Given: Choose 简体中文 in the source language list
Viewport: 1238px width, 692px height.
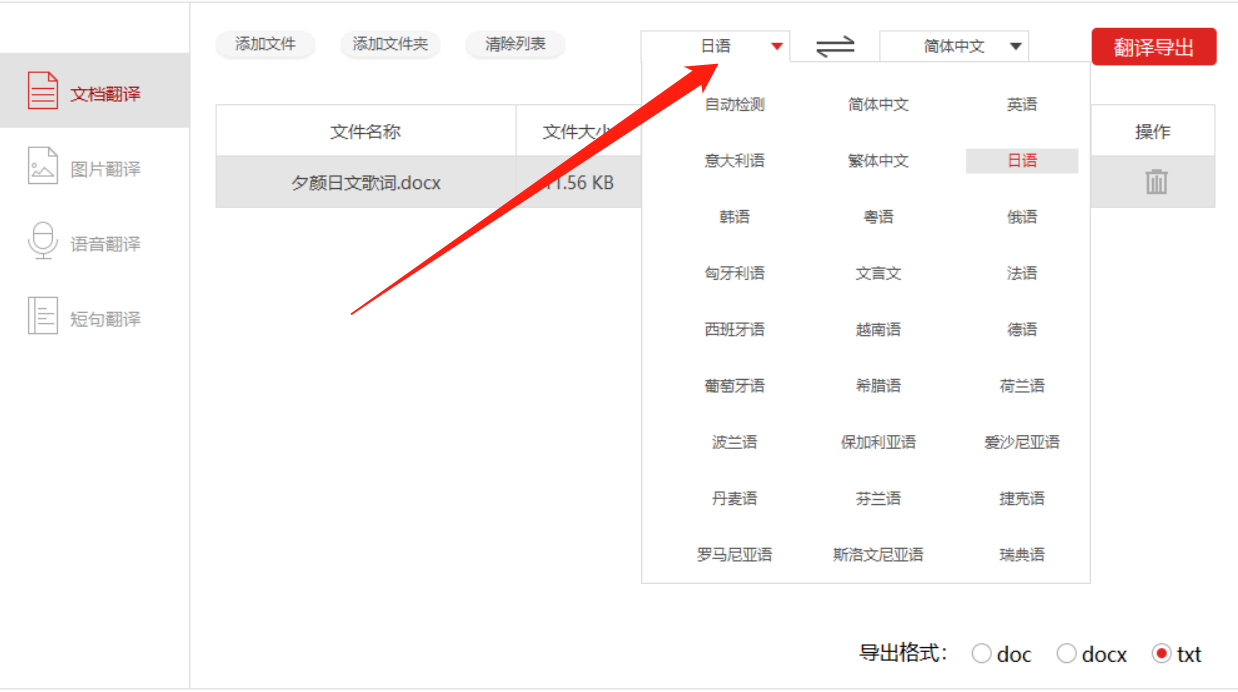Looking at the screenshot, I should tap(878, 104).
